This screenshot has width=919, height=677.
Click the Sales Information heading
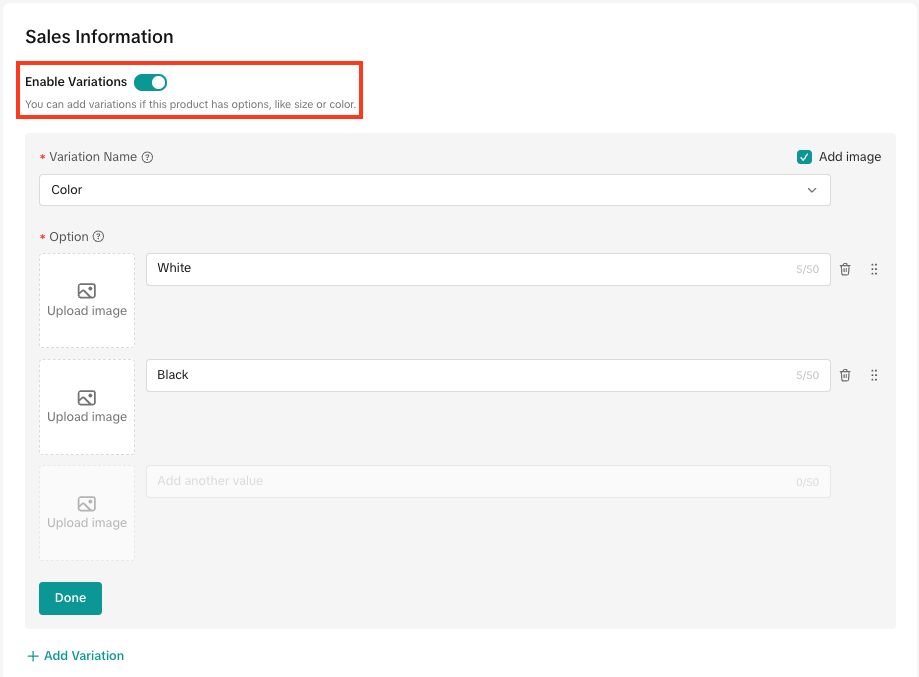[x=99, y=37]
